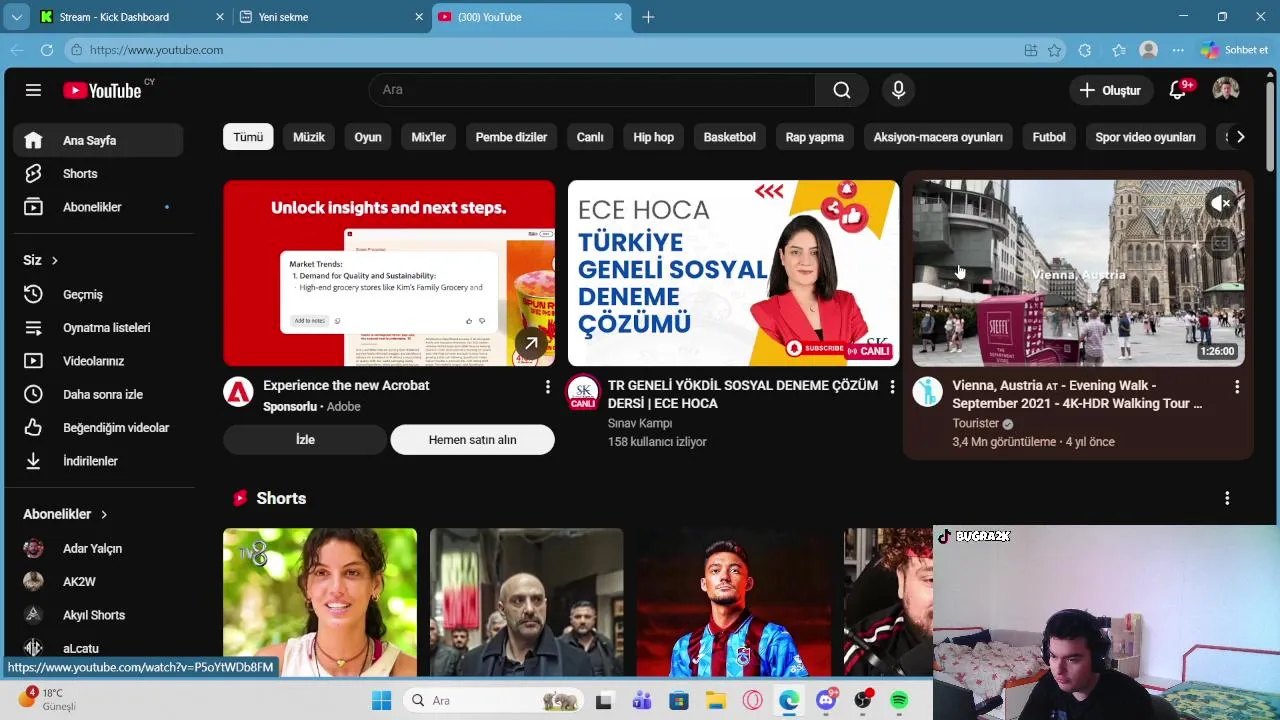
Task: Click the Windows taskbar Ara search box
Action: tap(494, 701)
